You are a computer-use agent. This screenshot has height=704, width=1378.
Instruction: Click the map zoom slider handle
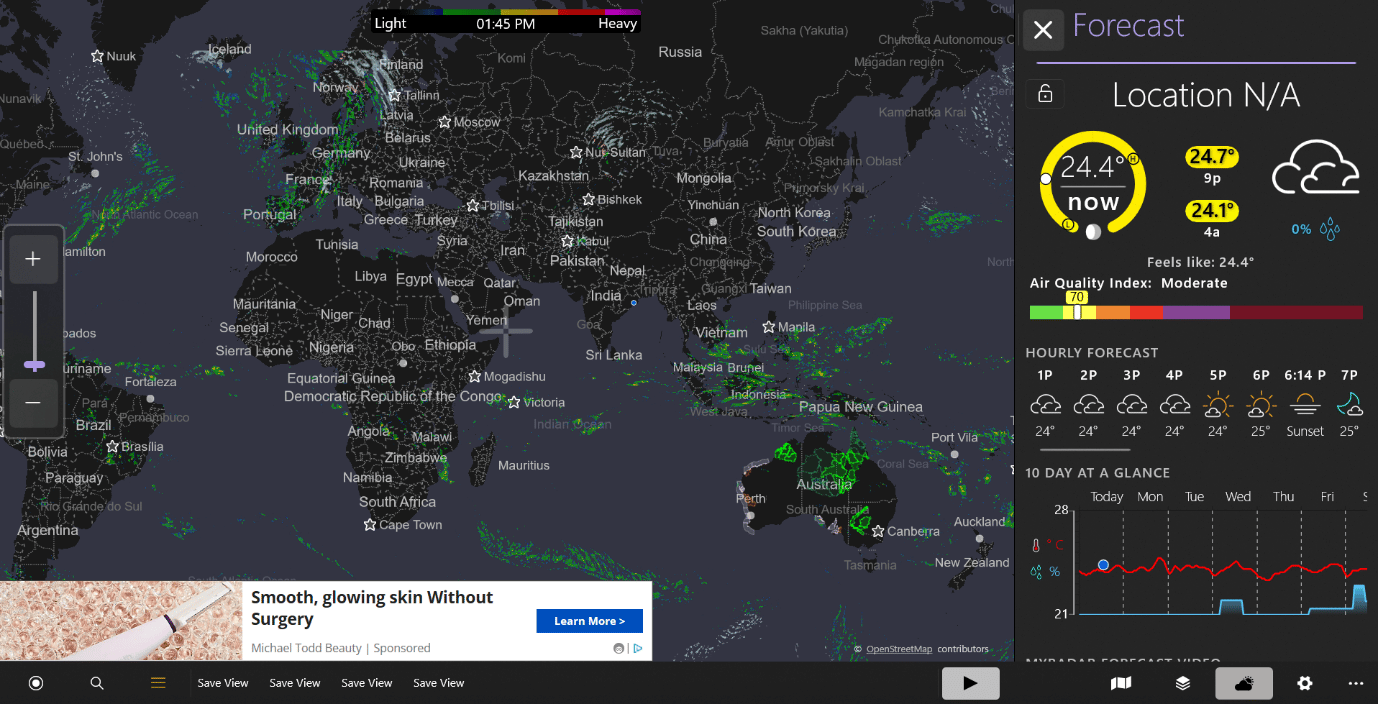pyautogui.click(x=34, y=364)
